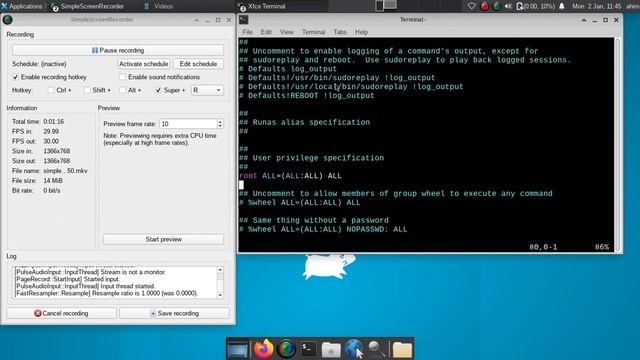Open the Terminal Tabs menu

[340, 32]
